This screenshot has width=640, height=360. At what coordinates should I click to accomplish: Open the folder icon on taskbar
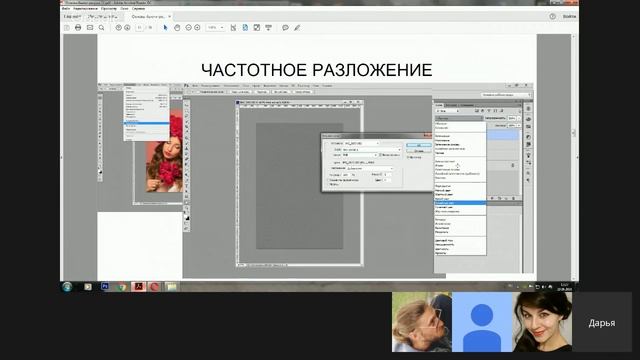pos(171,287)
